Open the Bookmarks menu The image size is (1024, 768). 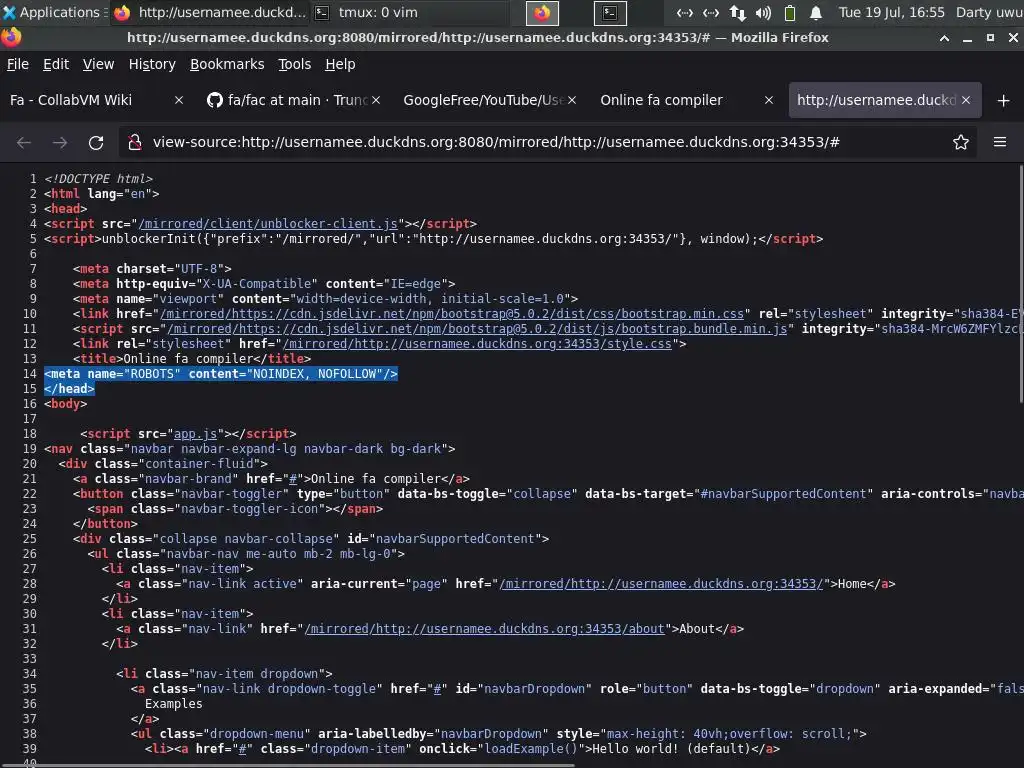click(227, 64)
